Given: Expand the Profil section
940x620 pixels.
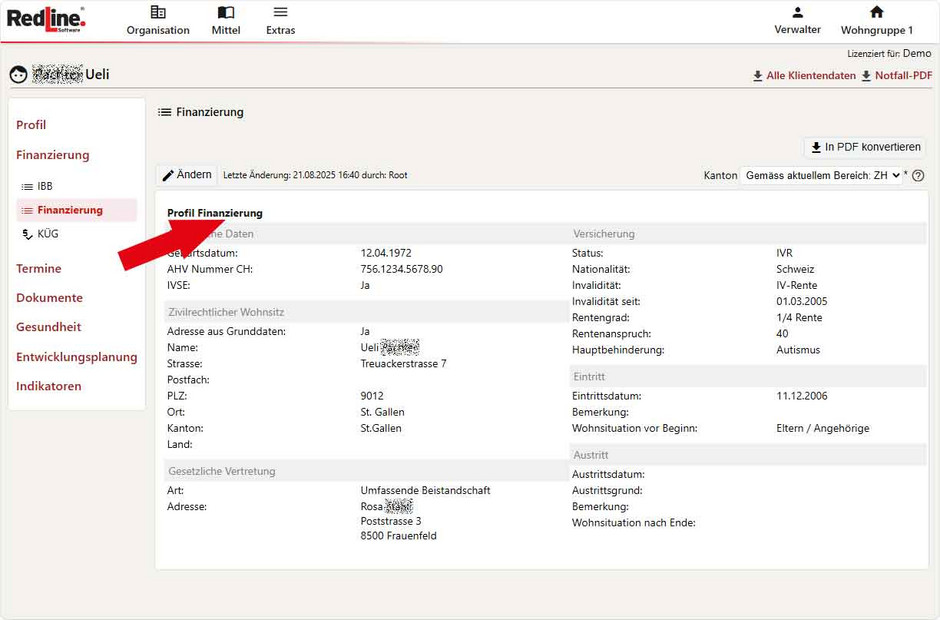Looking at the screenshot, I should pos(31,125).
